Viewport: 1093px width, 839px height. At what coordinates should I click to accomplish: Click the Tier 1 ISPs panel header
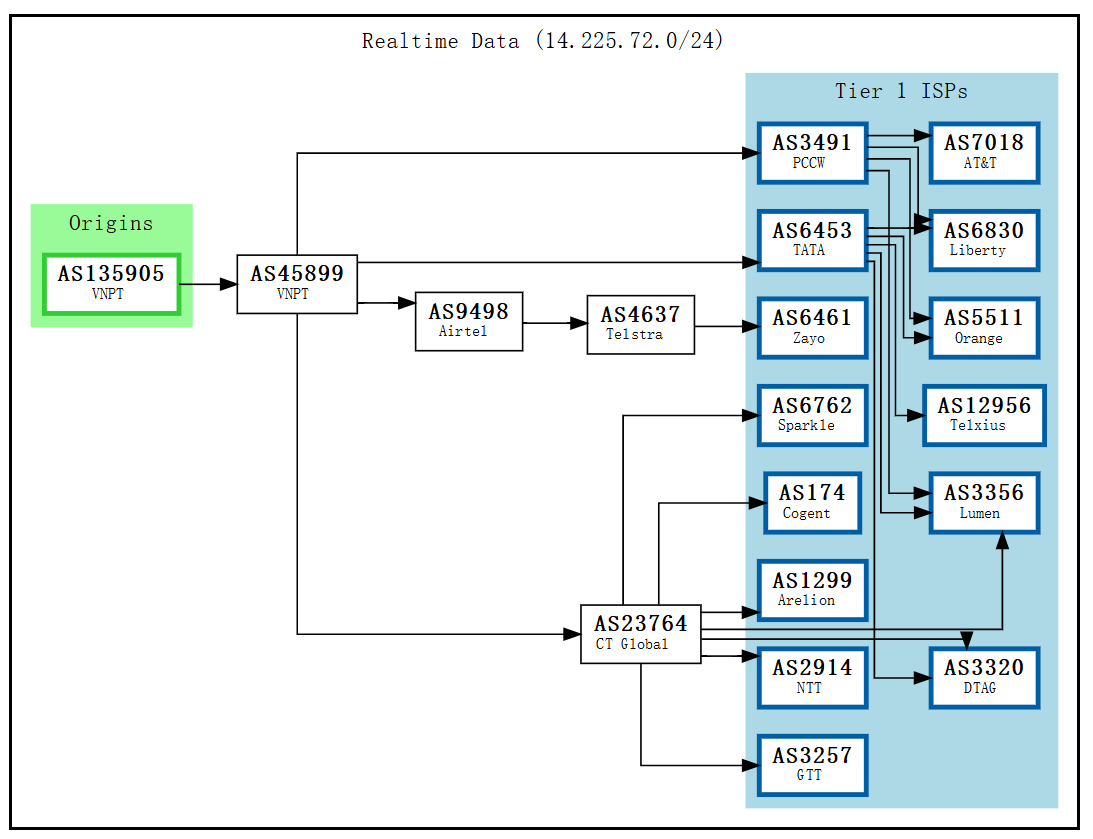point(901,91)
